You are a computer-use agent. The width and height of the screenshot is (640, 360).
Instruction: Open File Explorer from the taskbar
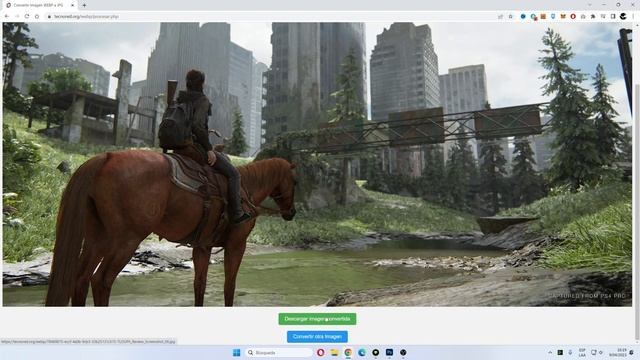click(x=334, y=352)
